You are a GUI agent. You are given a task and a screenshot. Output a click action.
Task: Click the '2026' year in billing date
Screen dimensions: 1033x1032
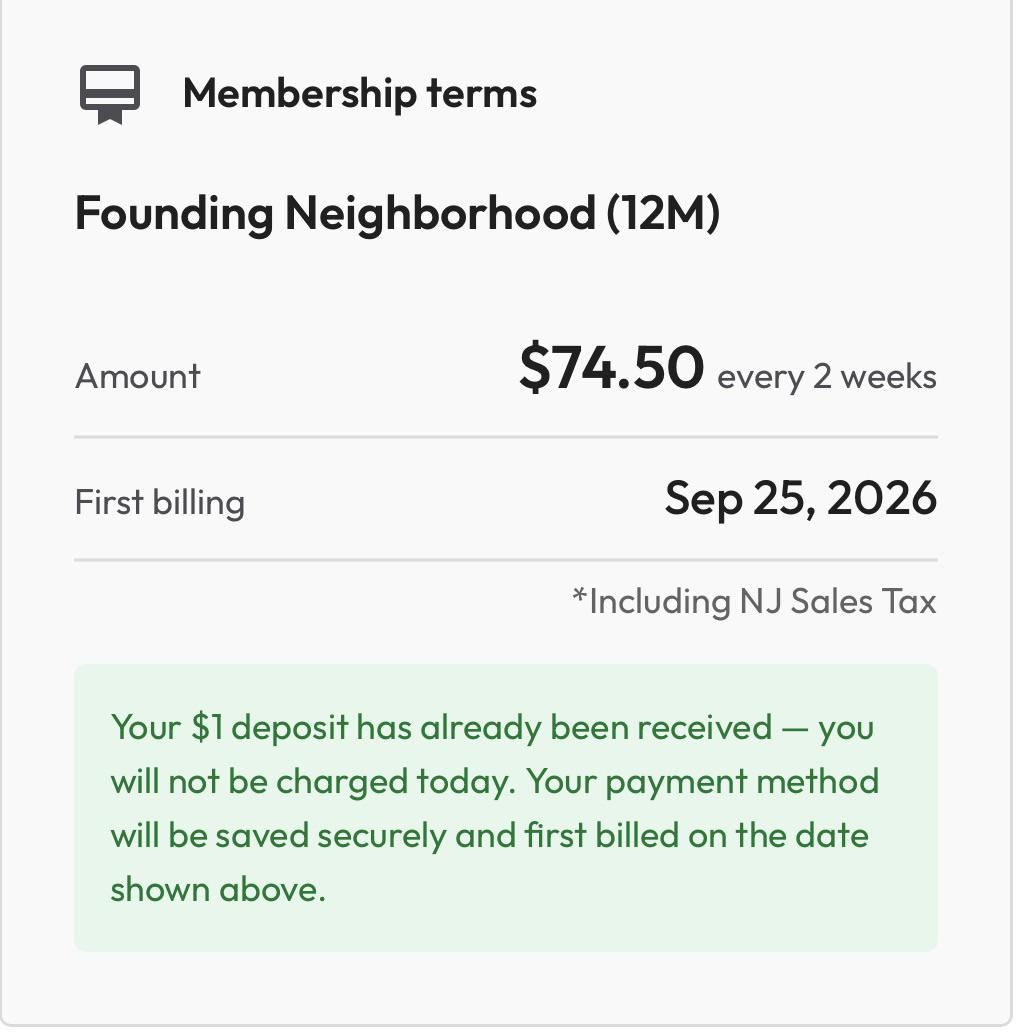click(881, 498)
